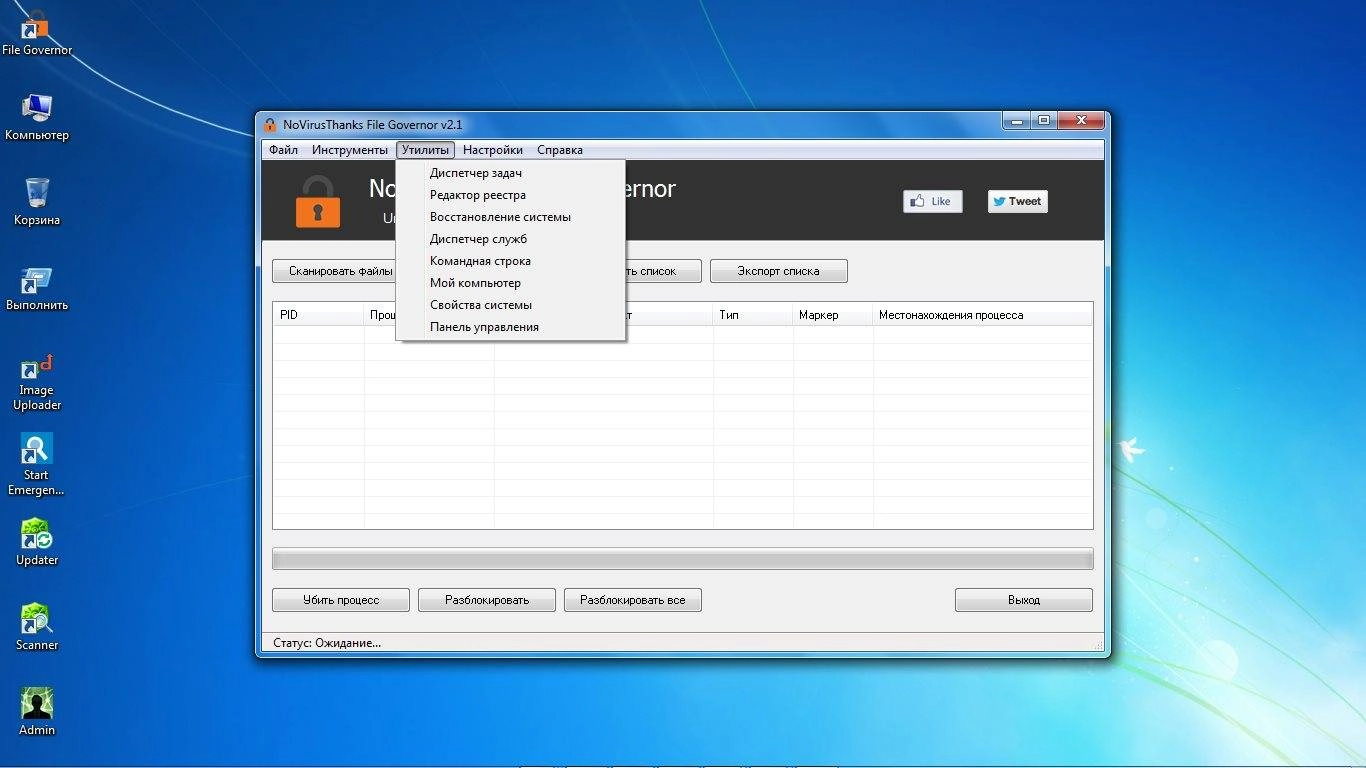Sort by the PID column header
1366x768 pixels.
click(319, 315)
